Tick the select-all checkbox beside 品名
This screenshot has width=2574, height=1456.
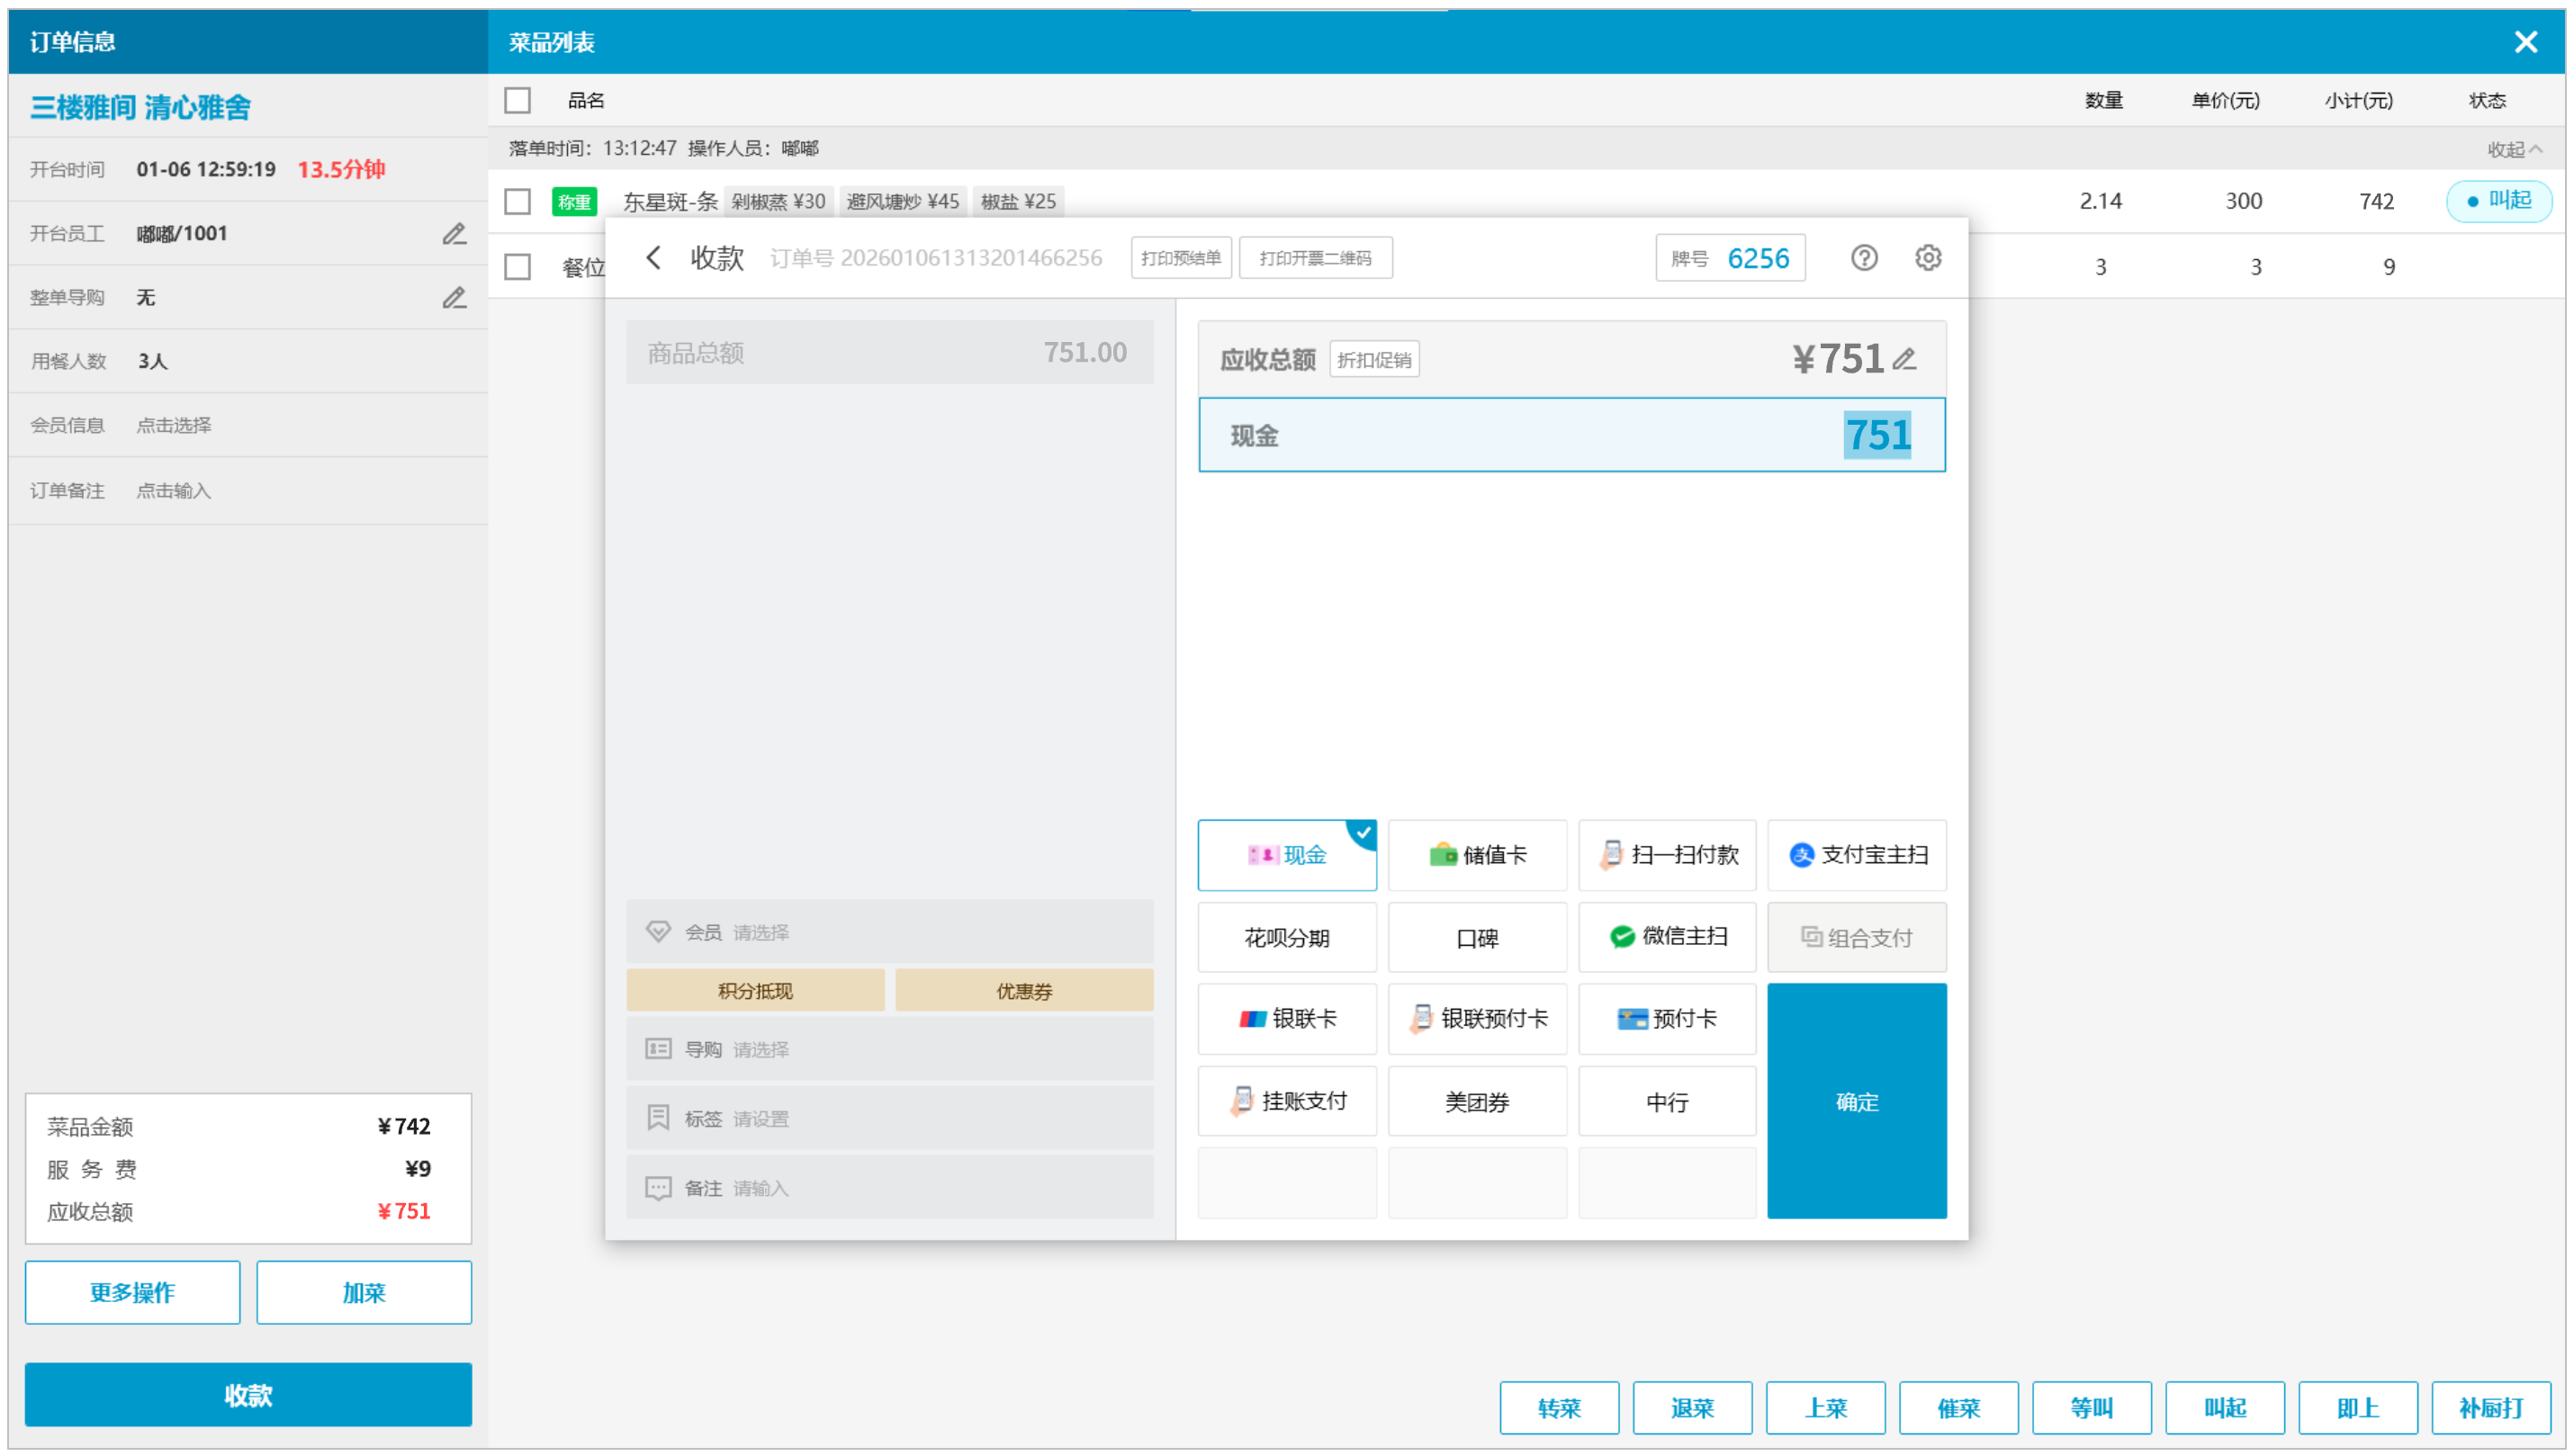pyautogui.click(x=517, y=100)
